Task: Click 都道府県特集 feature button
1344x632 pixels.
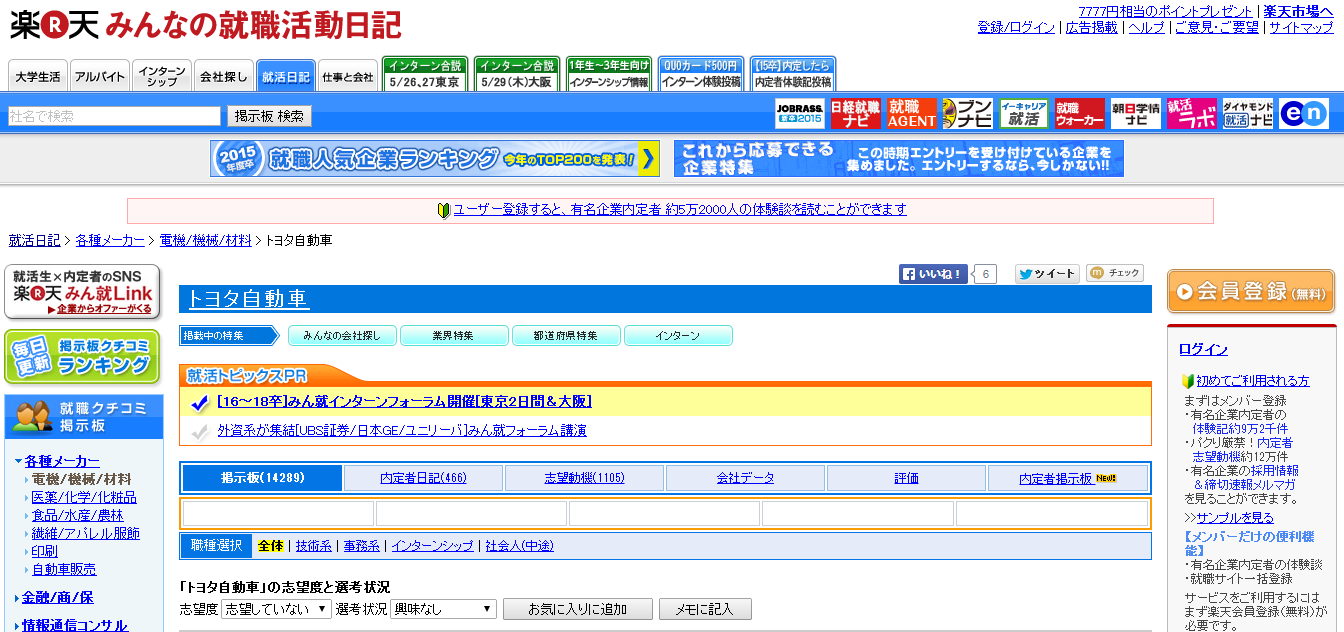Action: [567, 336]
